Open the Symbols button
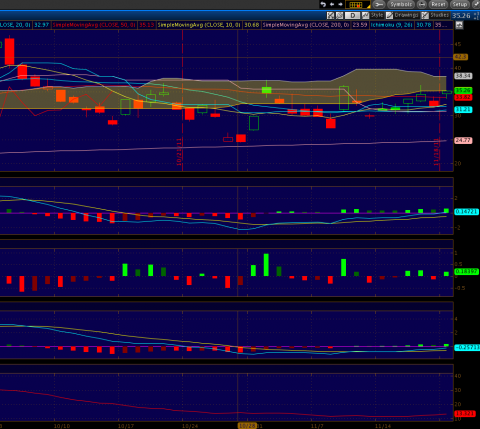Screen dimensions: 480x429 401,4
